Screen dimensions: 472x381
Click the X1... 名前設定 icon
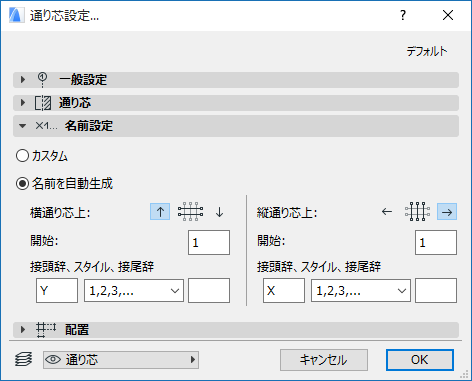46,126
